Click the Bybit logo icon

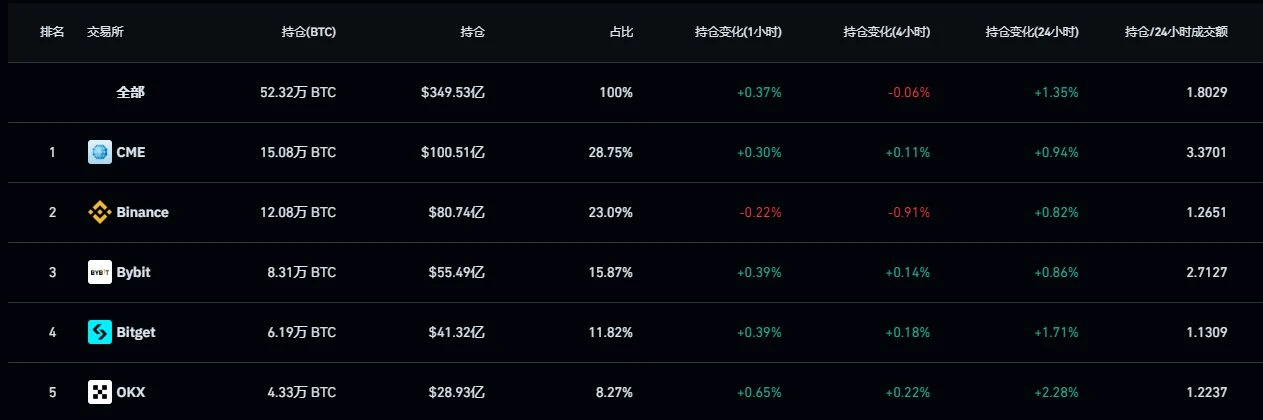click(100, 272)
